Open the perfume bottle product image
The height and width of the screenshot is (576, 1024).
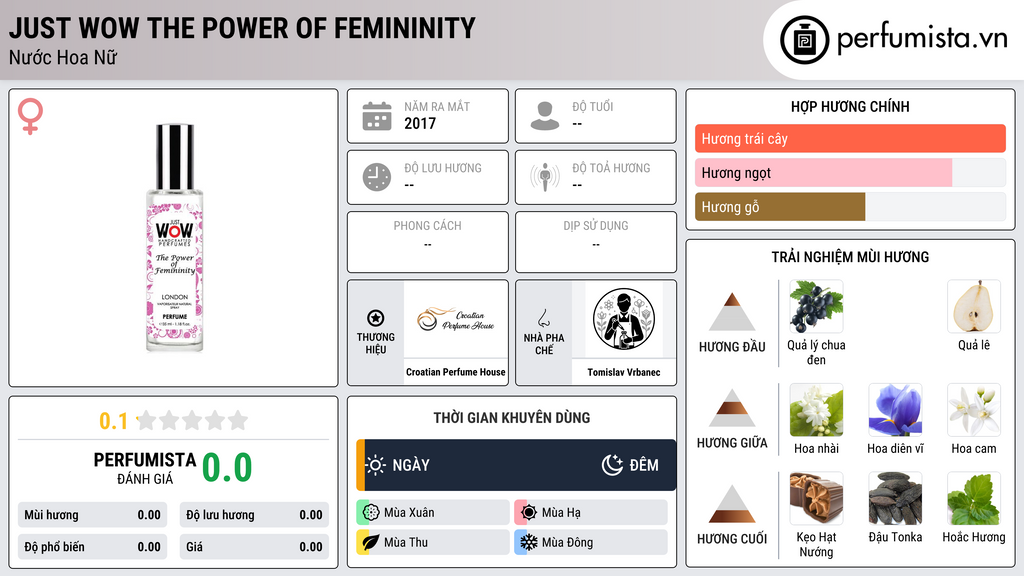click(174, 238)
